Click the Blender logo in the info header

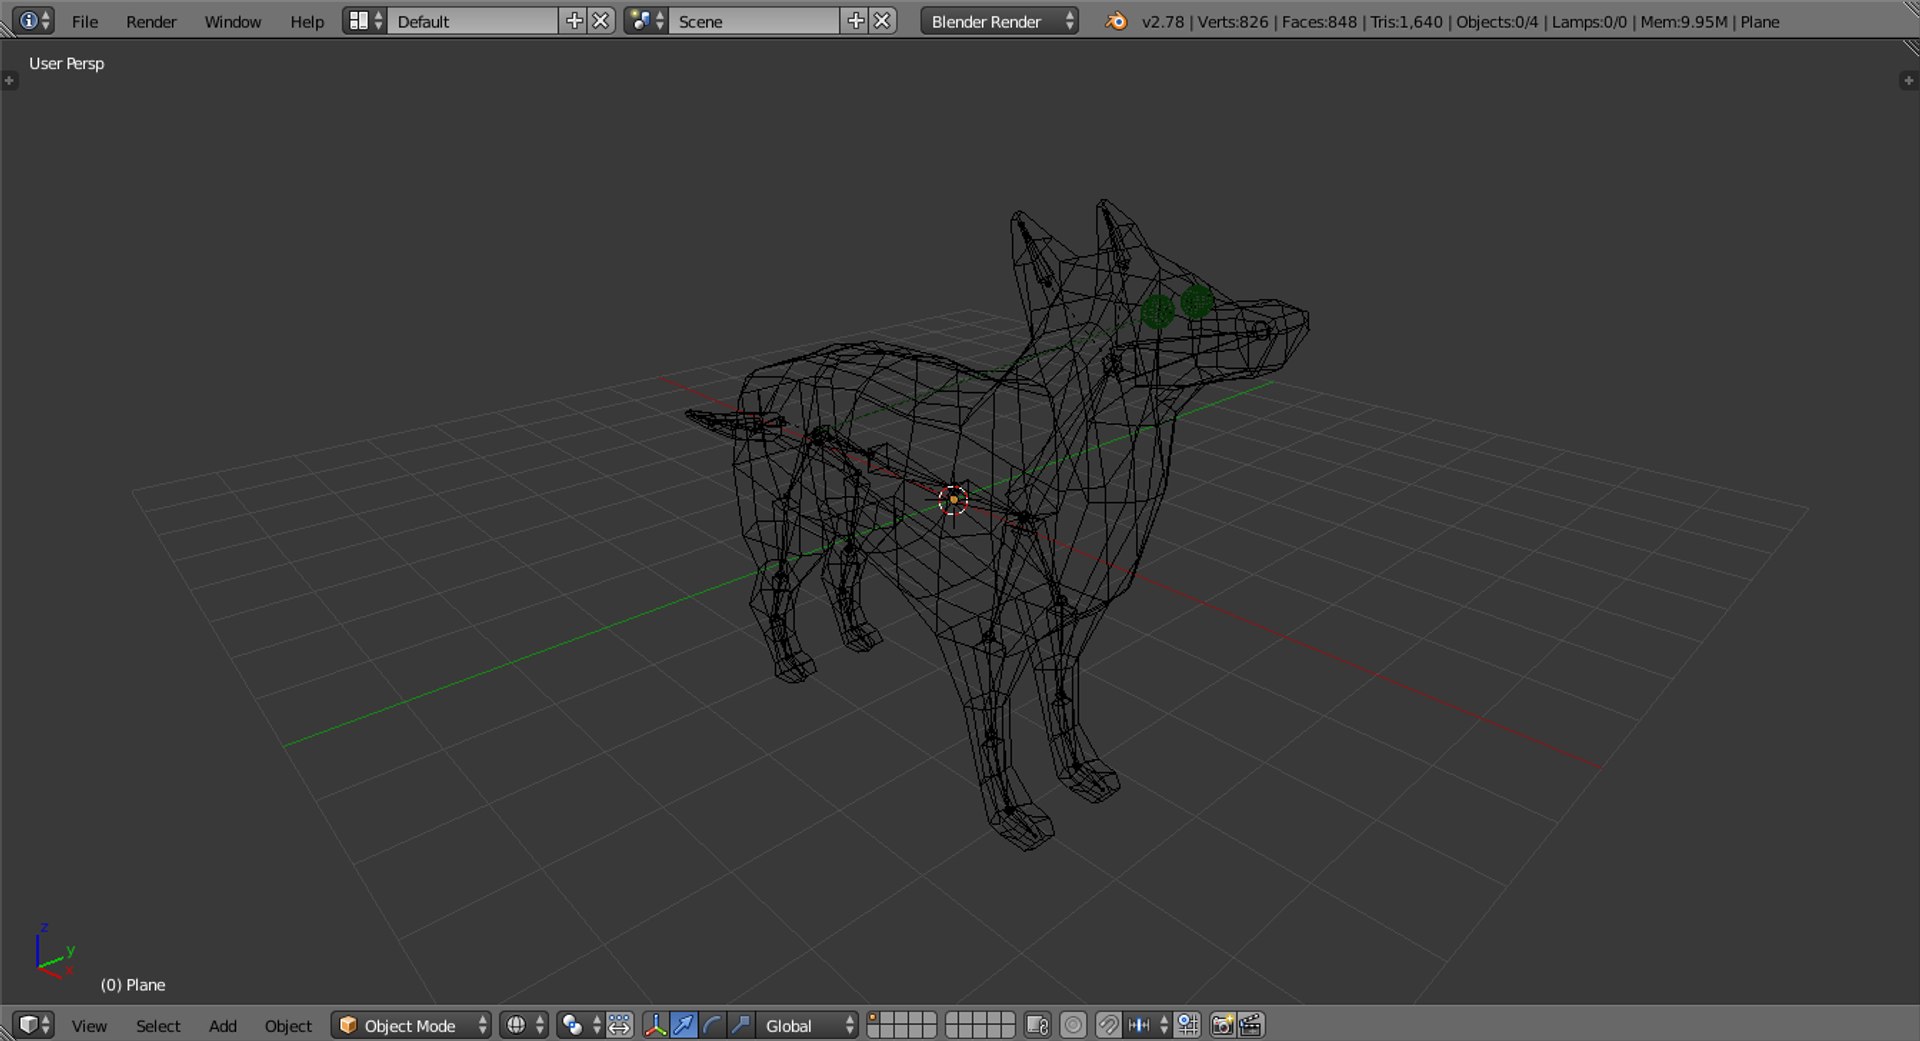1116,21
